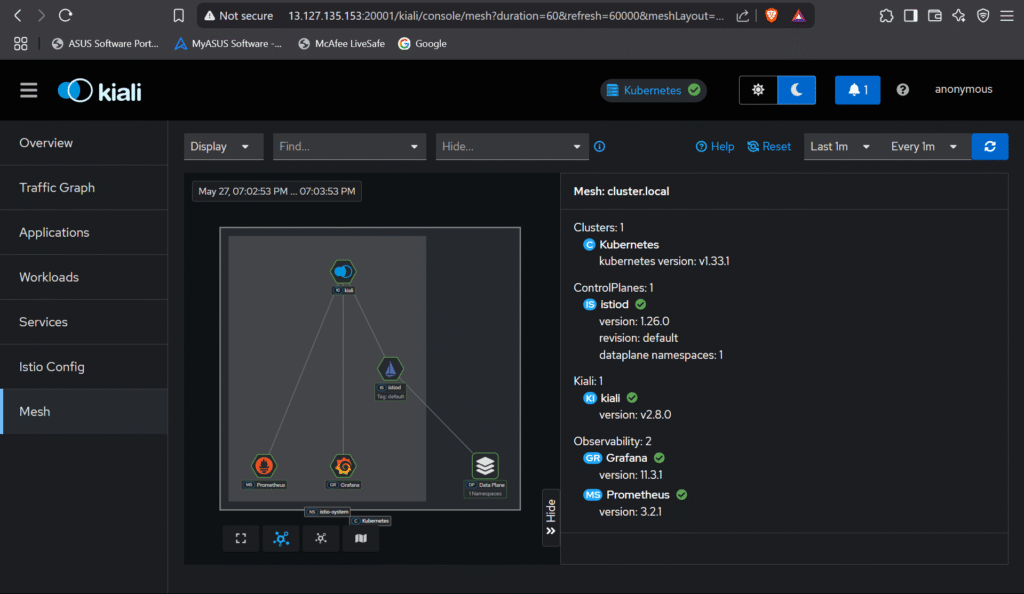Viewport: 1024px width, 594px height.
Task: Open the MyASUS Software bookmark
Action: click(228, 44)
